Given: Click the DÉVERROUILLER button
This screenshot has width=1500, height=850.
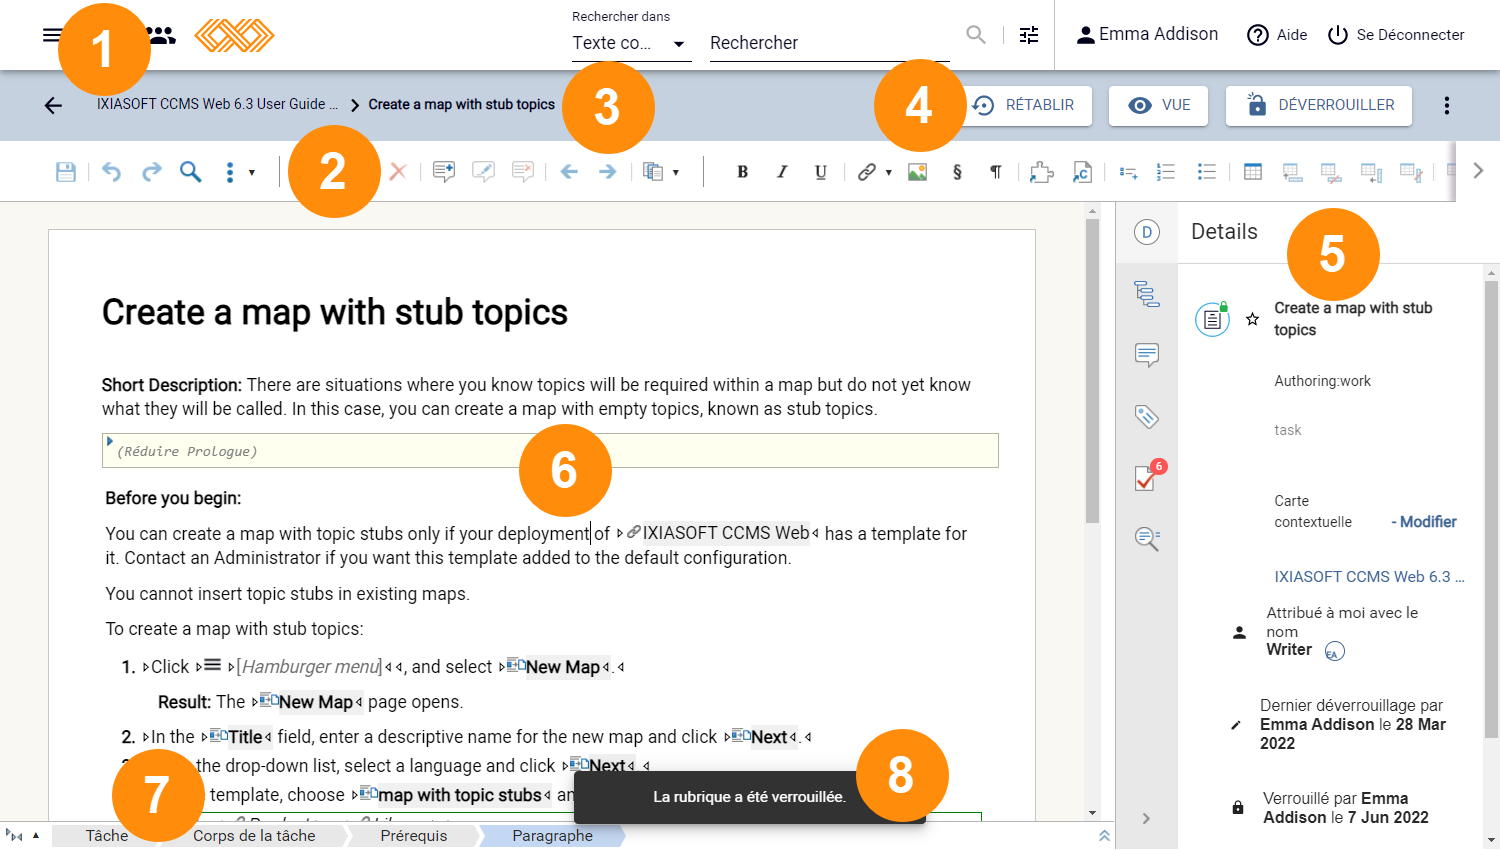Looking at the screenshot, I should tap(1319, 105).
